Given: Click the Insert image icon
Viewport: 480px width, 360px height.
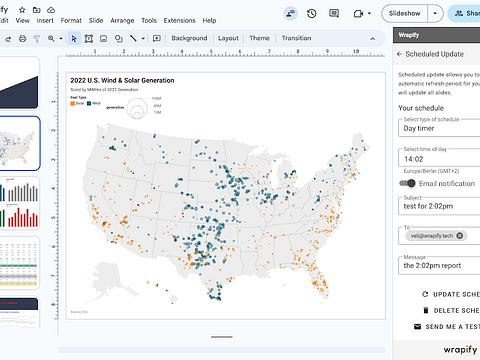Looking at the screenshot, I should point(104,39).
